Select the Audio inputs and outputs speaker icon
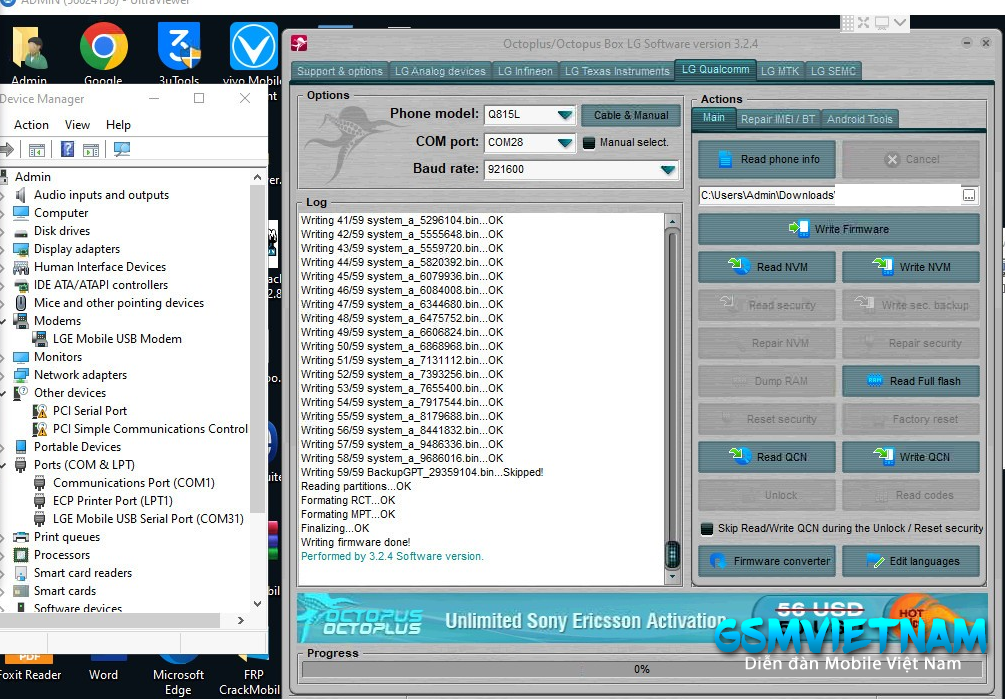The width and height of the screenshot is (1005, 699). 21,195
